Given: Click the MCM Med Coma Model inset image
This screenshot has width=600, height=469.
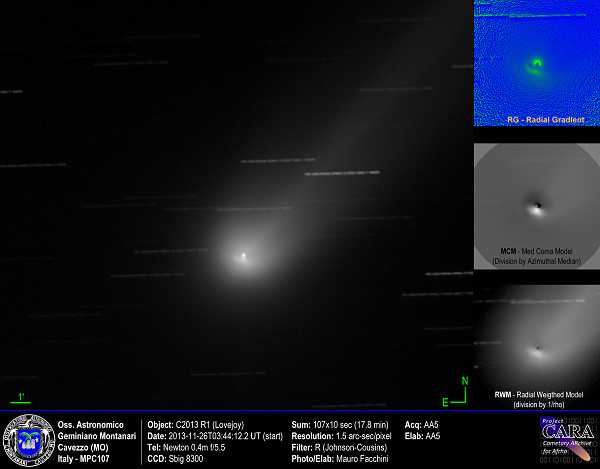Looking at the screenshot, I should click(x=537, y=206).
